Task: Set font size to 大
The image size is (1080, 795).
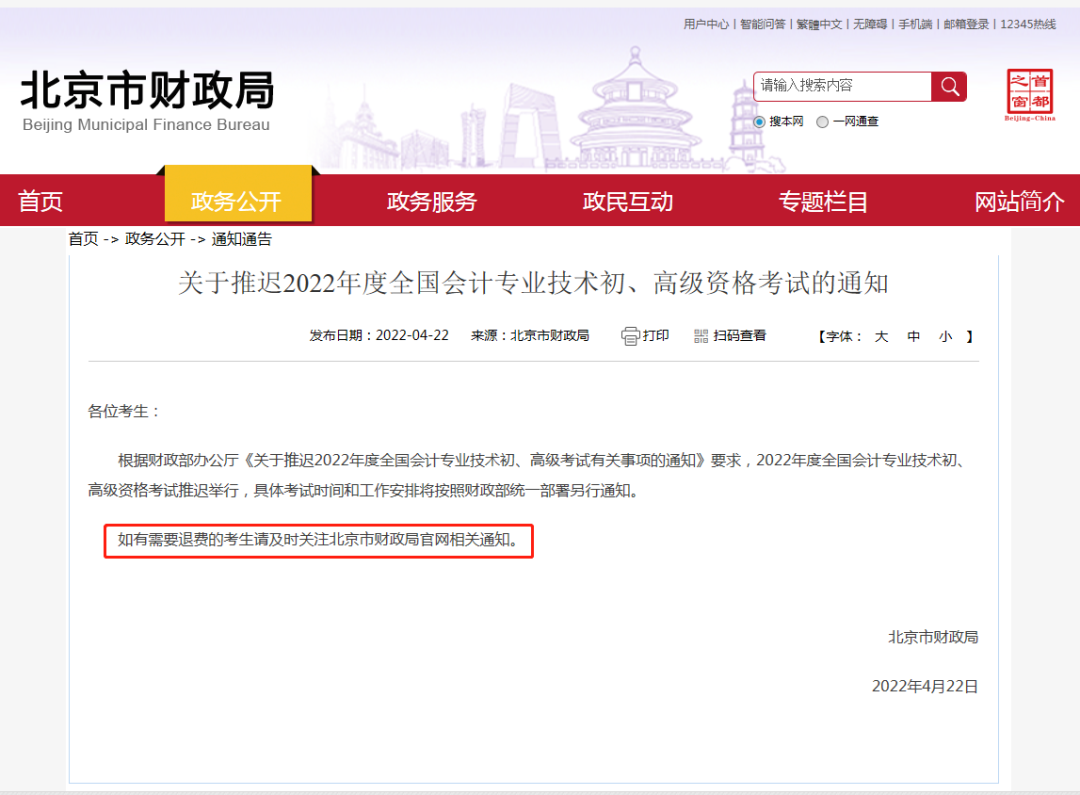Action: 880,336
